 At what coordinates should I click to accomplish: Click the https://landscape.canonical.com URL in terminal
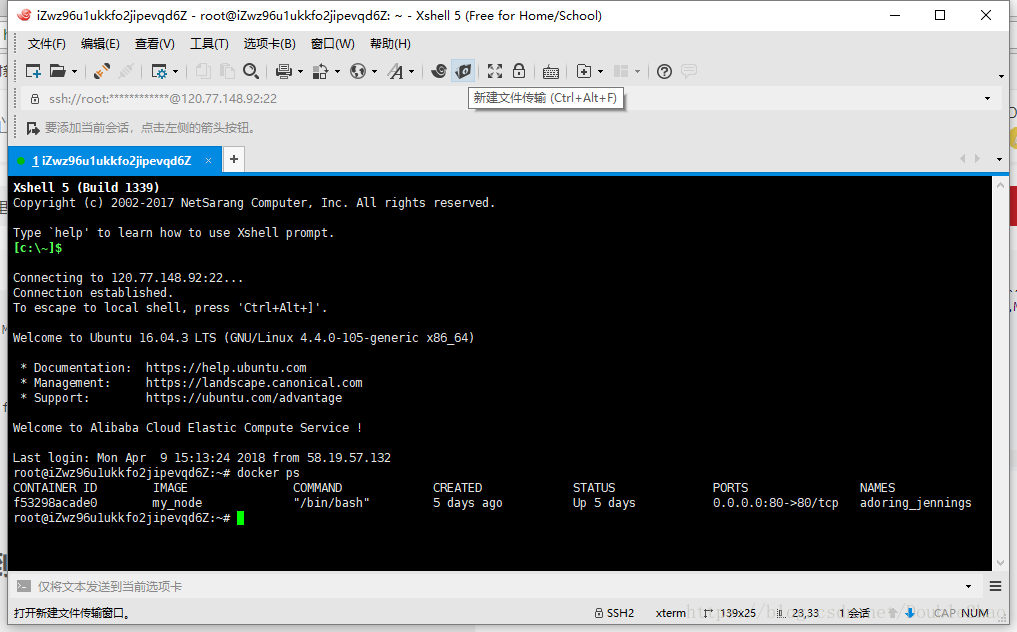(254, 383)
